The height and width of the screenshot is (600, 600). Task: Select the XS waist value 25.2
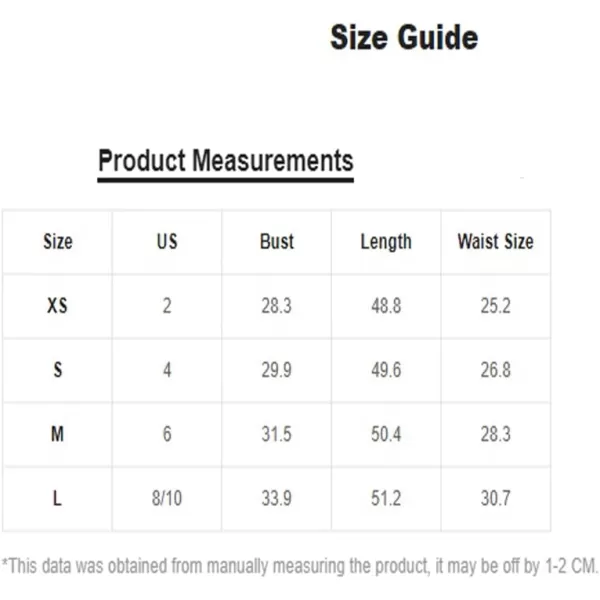tap(495, 306)
